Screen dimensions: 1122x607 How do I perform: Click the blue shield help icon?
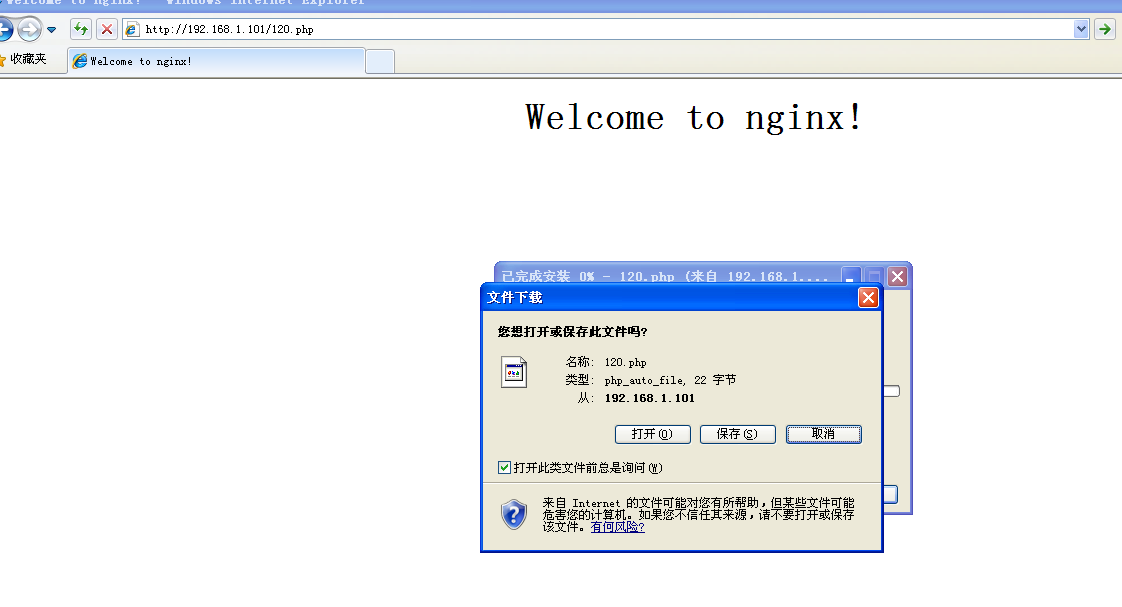tap(514, 514)
